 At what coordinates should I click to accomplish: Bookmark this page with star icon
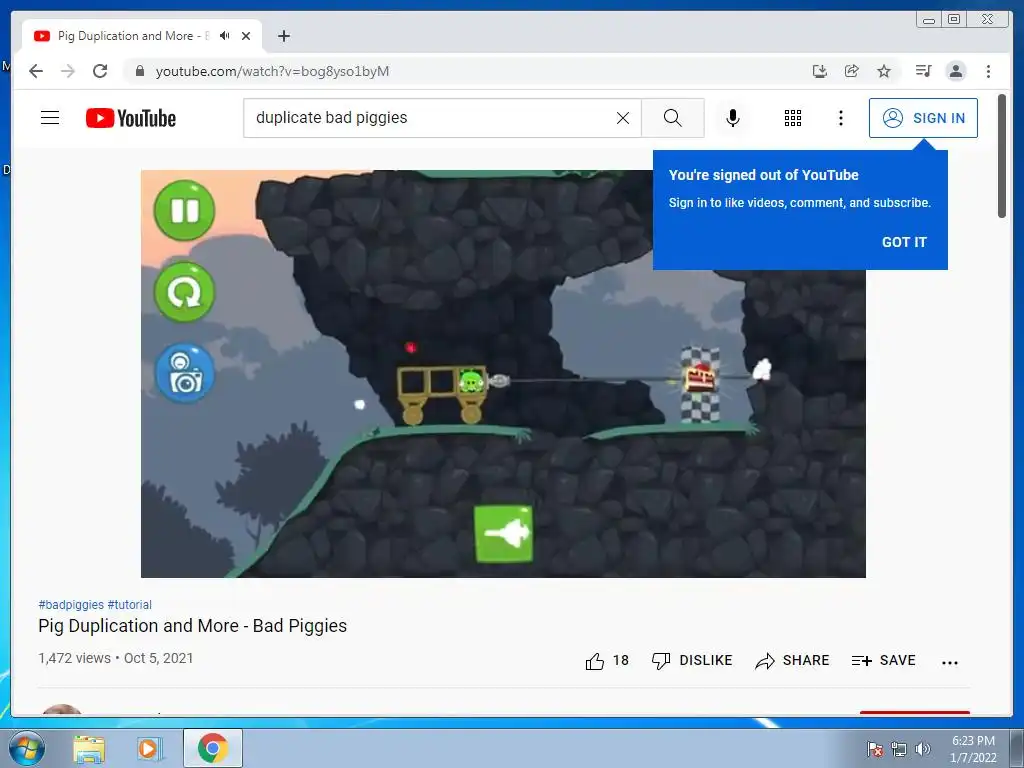tap(884, 71)
